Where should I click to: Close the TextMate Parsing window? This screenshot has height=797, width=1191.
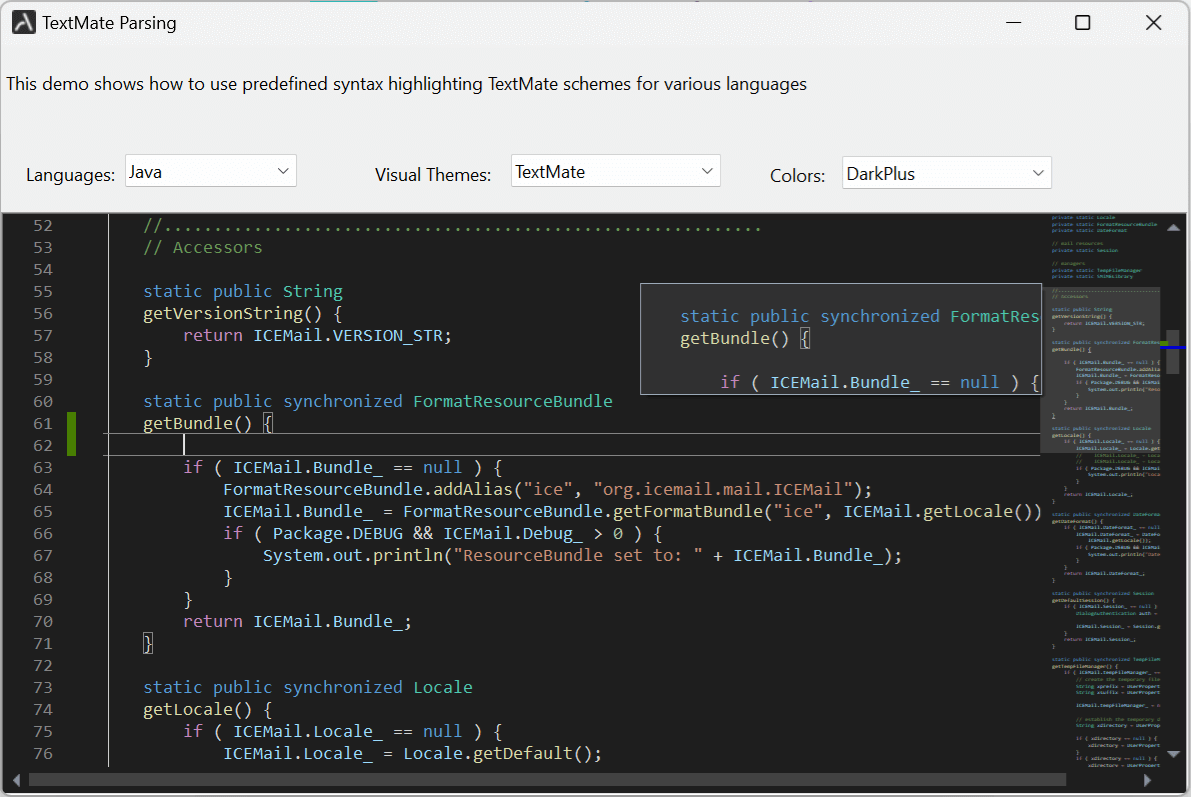[x=1153, y=23]
